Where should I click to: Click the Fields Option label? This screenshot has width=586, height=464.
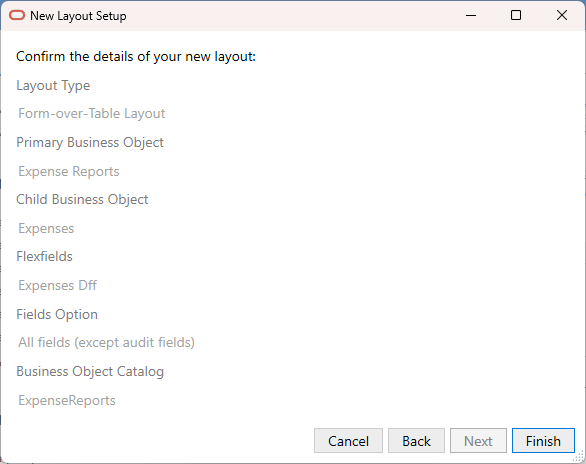[x=57, y=315]
